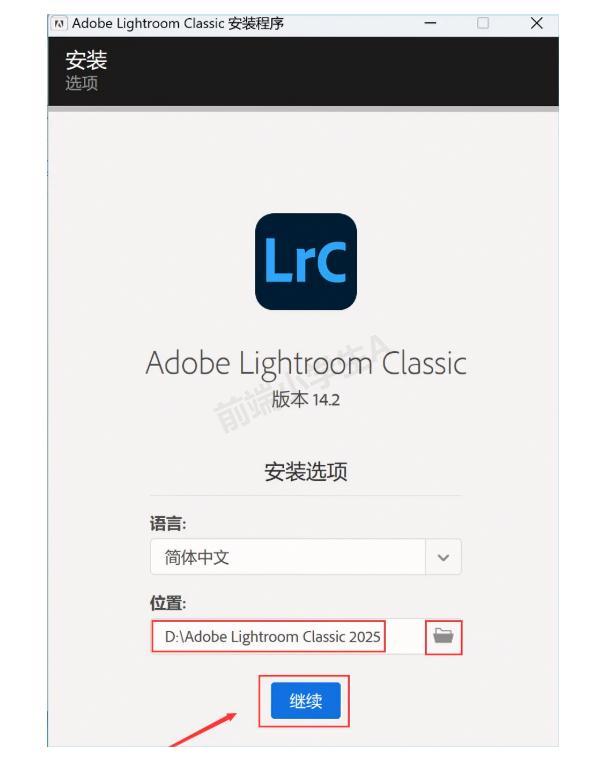Viewport: 607px width, 761px height.
Task: Expand the language chevron arrow
Action: (x=443, y=557)
